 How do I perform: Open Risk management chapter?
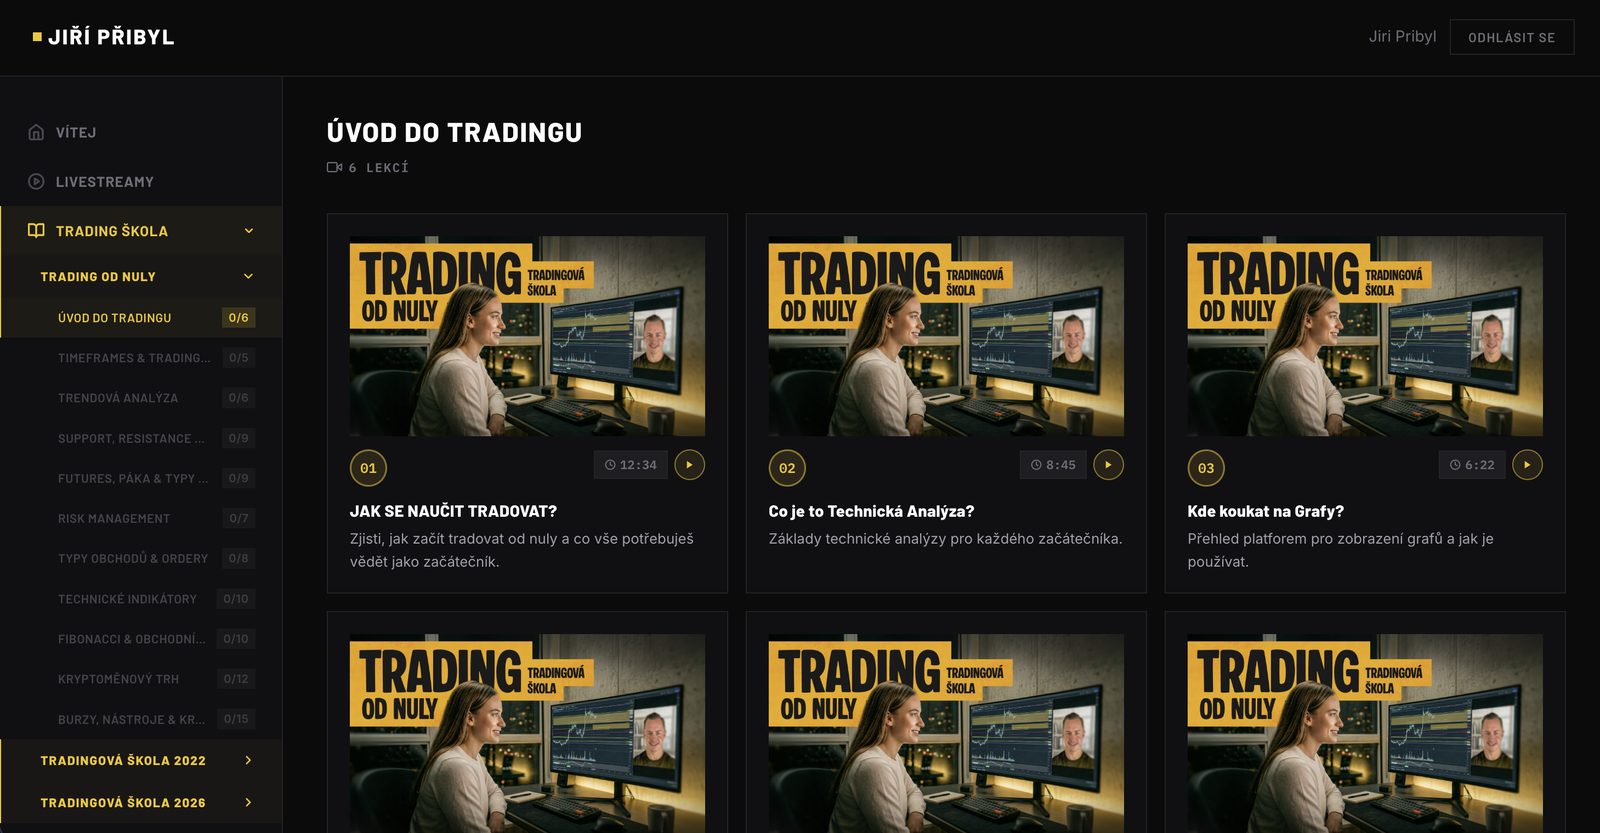tap(141, 518)
